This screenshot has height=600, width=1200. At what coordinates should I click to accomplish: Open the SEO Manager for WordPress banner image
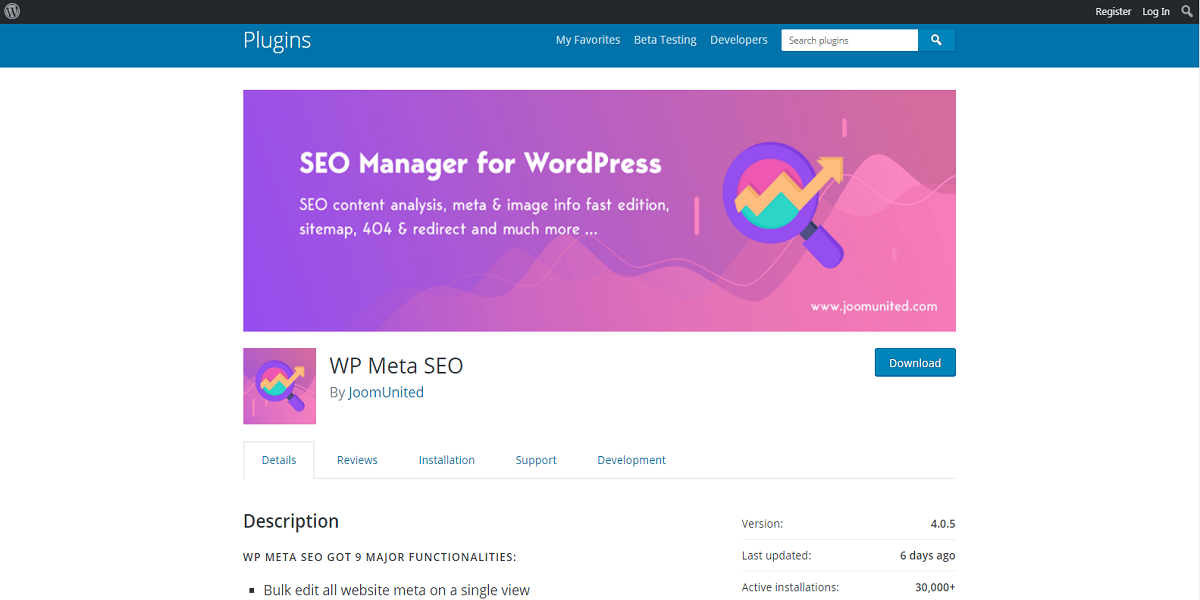[599, 211]
